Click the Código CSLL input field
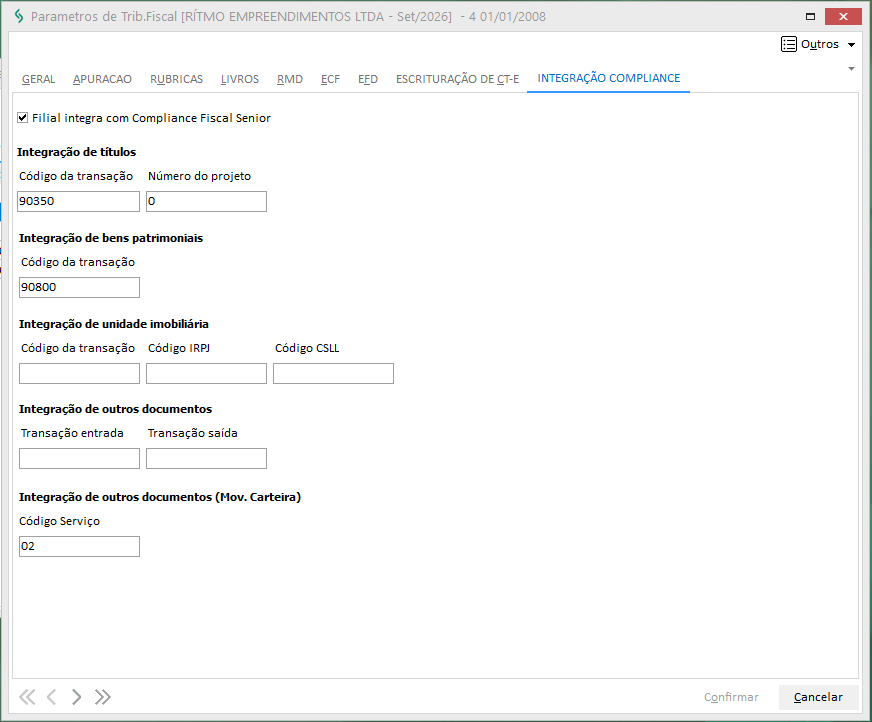This screenshot has width=872, height=722. click(x=333, y=373)
